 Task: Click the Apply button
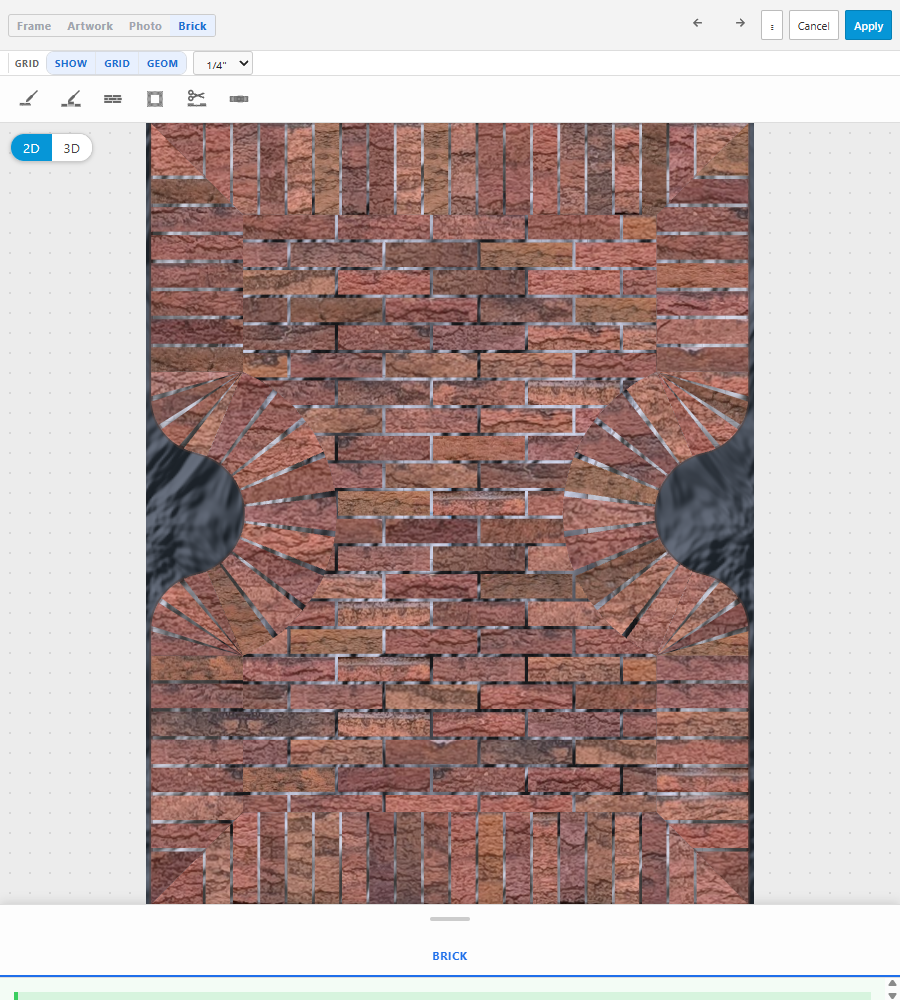[x=868, y=26]
